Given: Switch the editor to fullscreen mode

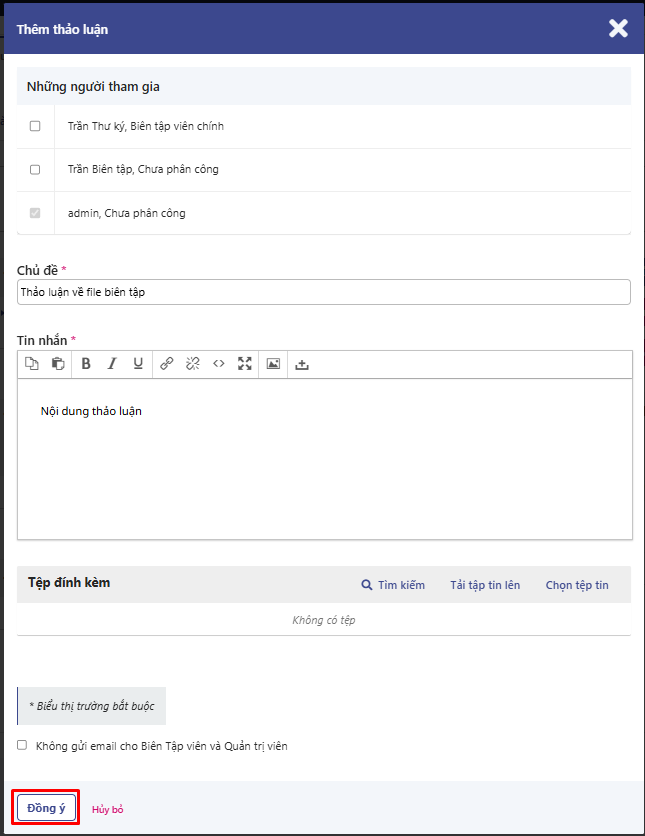Looking at the screenshot, I should point(245,364).
